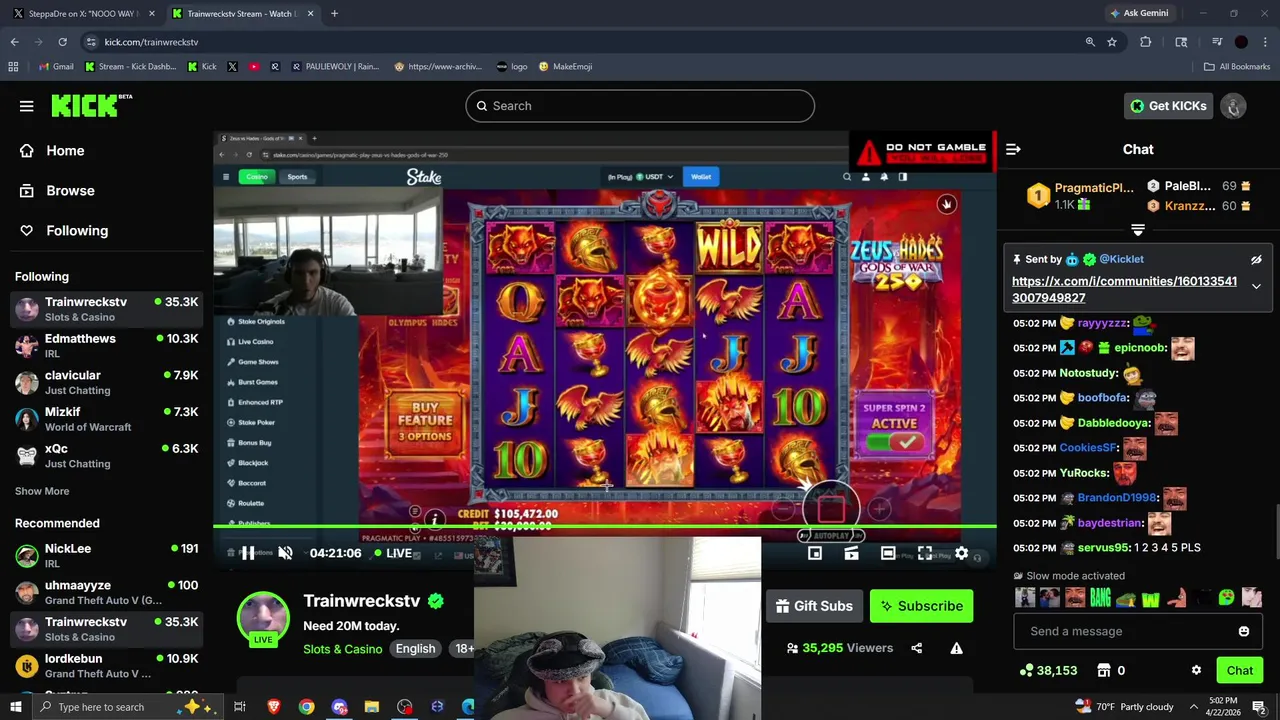The height and width of the screenshot is (720, 1280).
Task: Open Browse in sidebar
Action: [59, 191]
